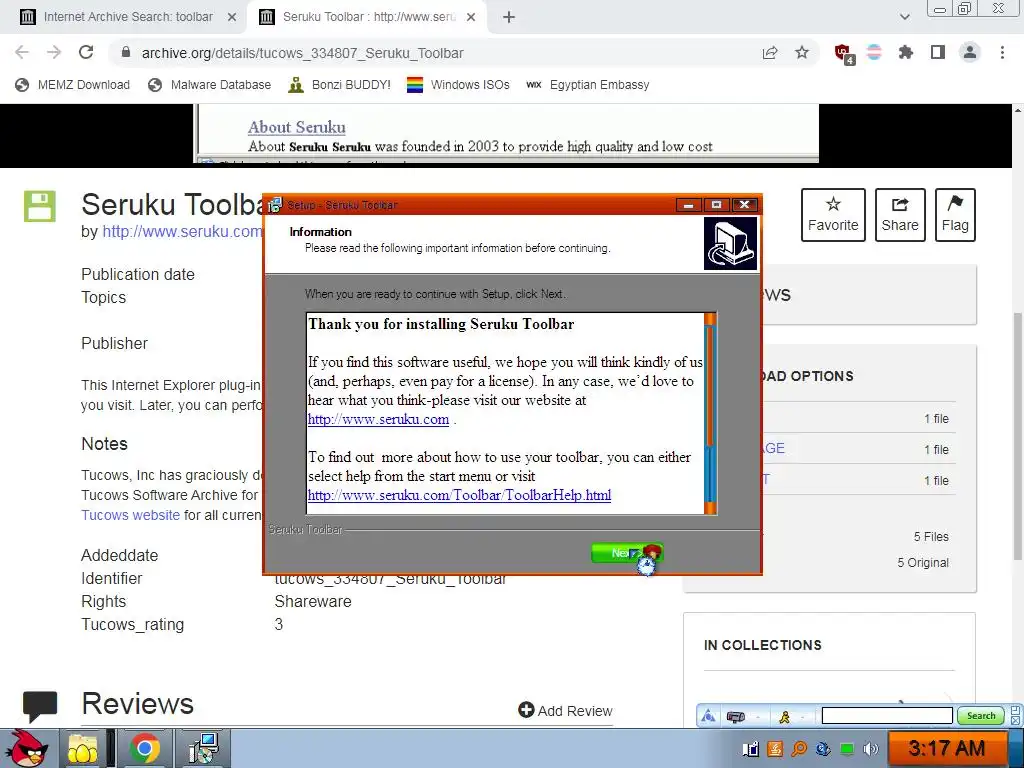This screenshot has width=1024, height=768.
Task: Click the AOL triangle icon on desktop toolbar
Action: [708, 716]
